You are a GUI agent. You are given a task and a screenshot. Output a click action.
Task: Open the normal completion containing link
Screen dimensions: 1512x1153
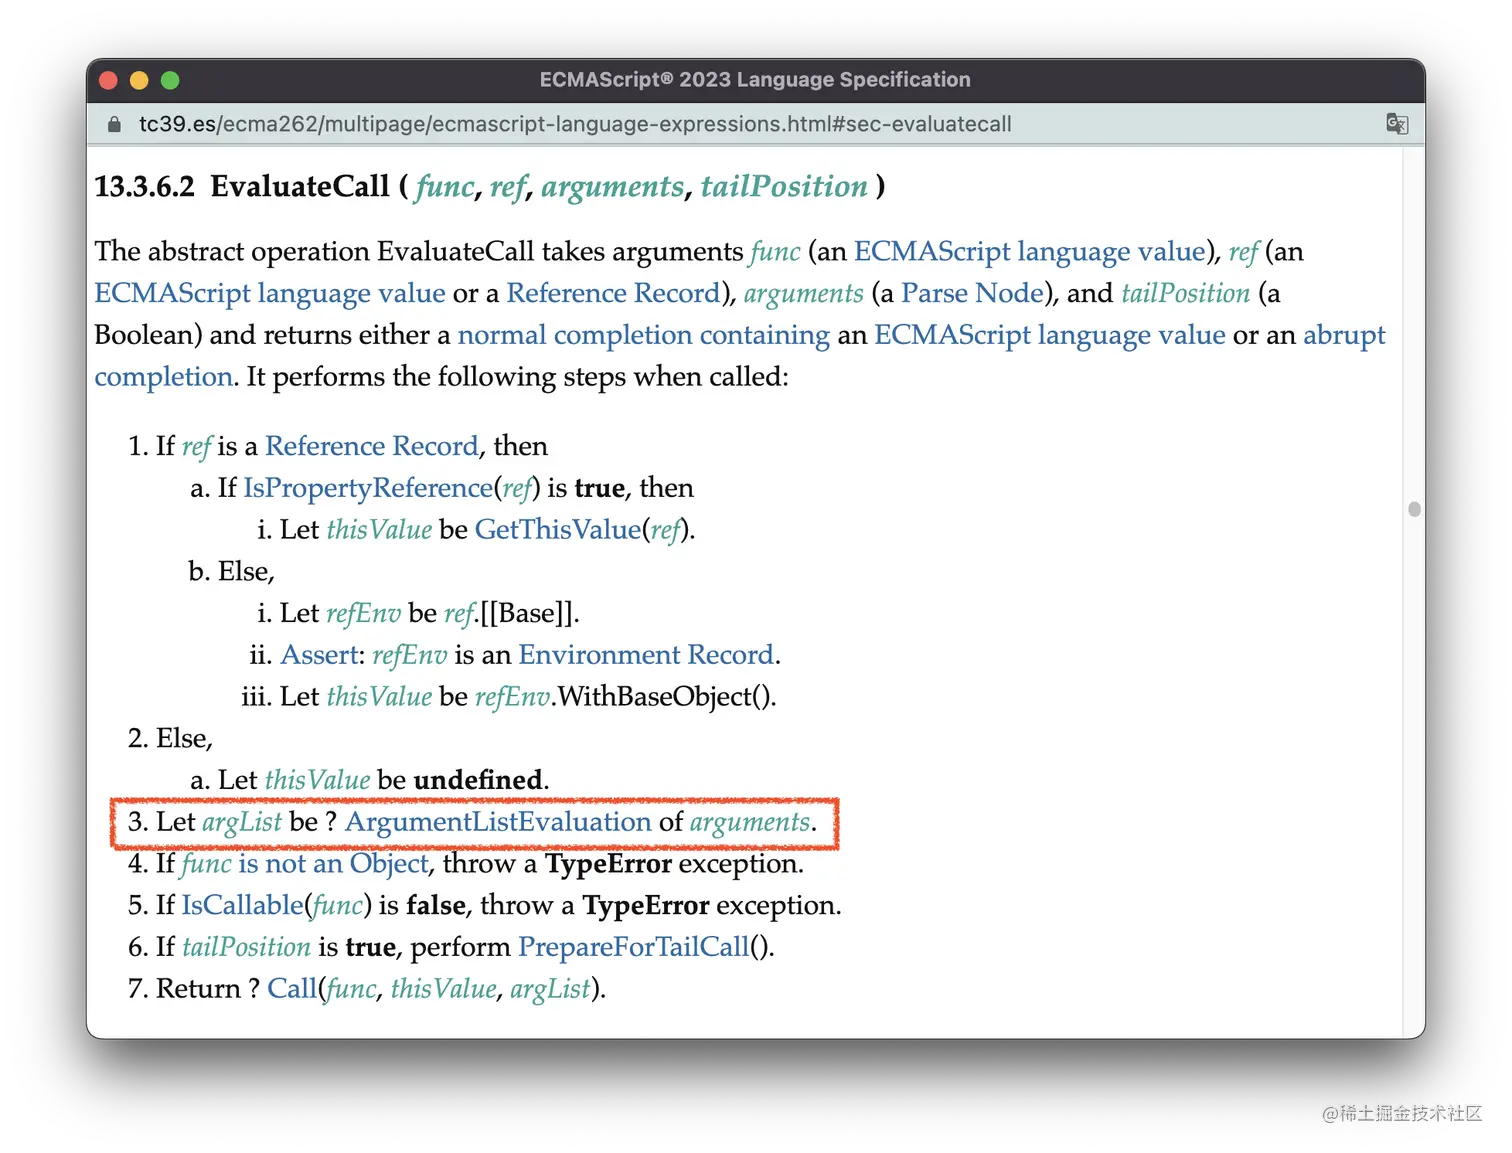coord(643,335)
